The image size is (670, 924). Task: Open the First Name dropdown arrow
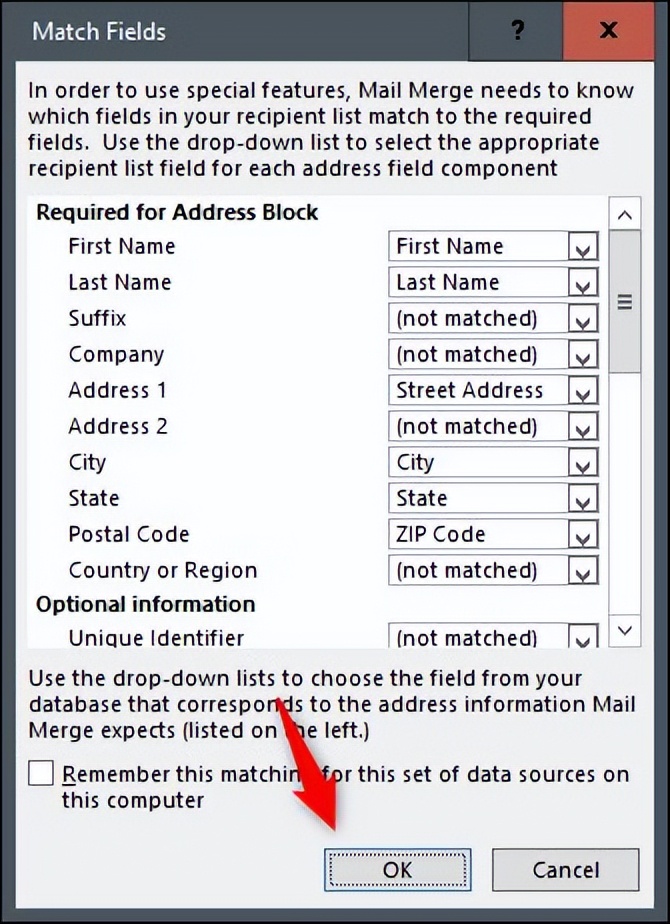click(x=583, y=247)
